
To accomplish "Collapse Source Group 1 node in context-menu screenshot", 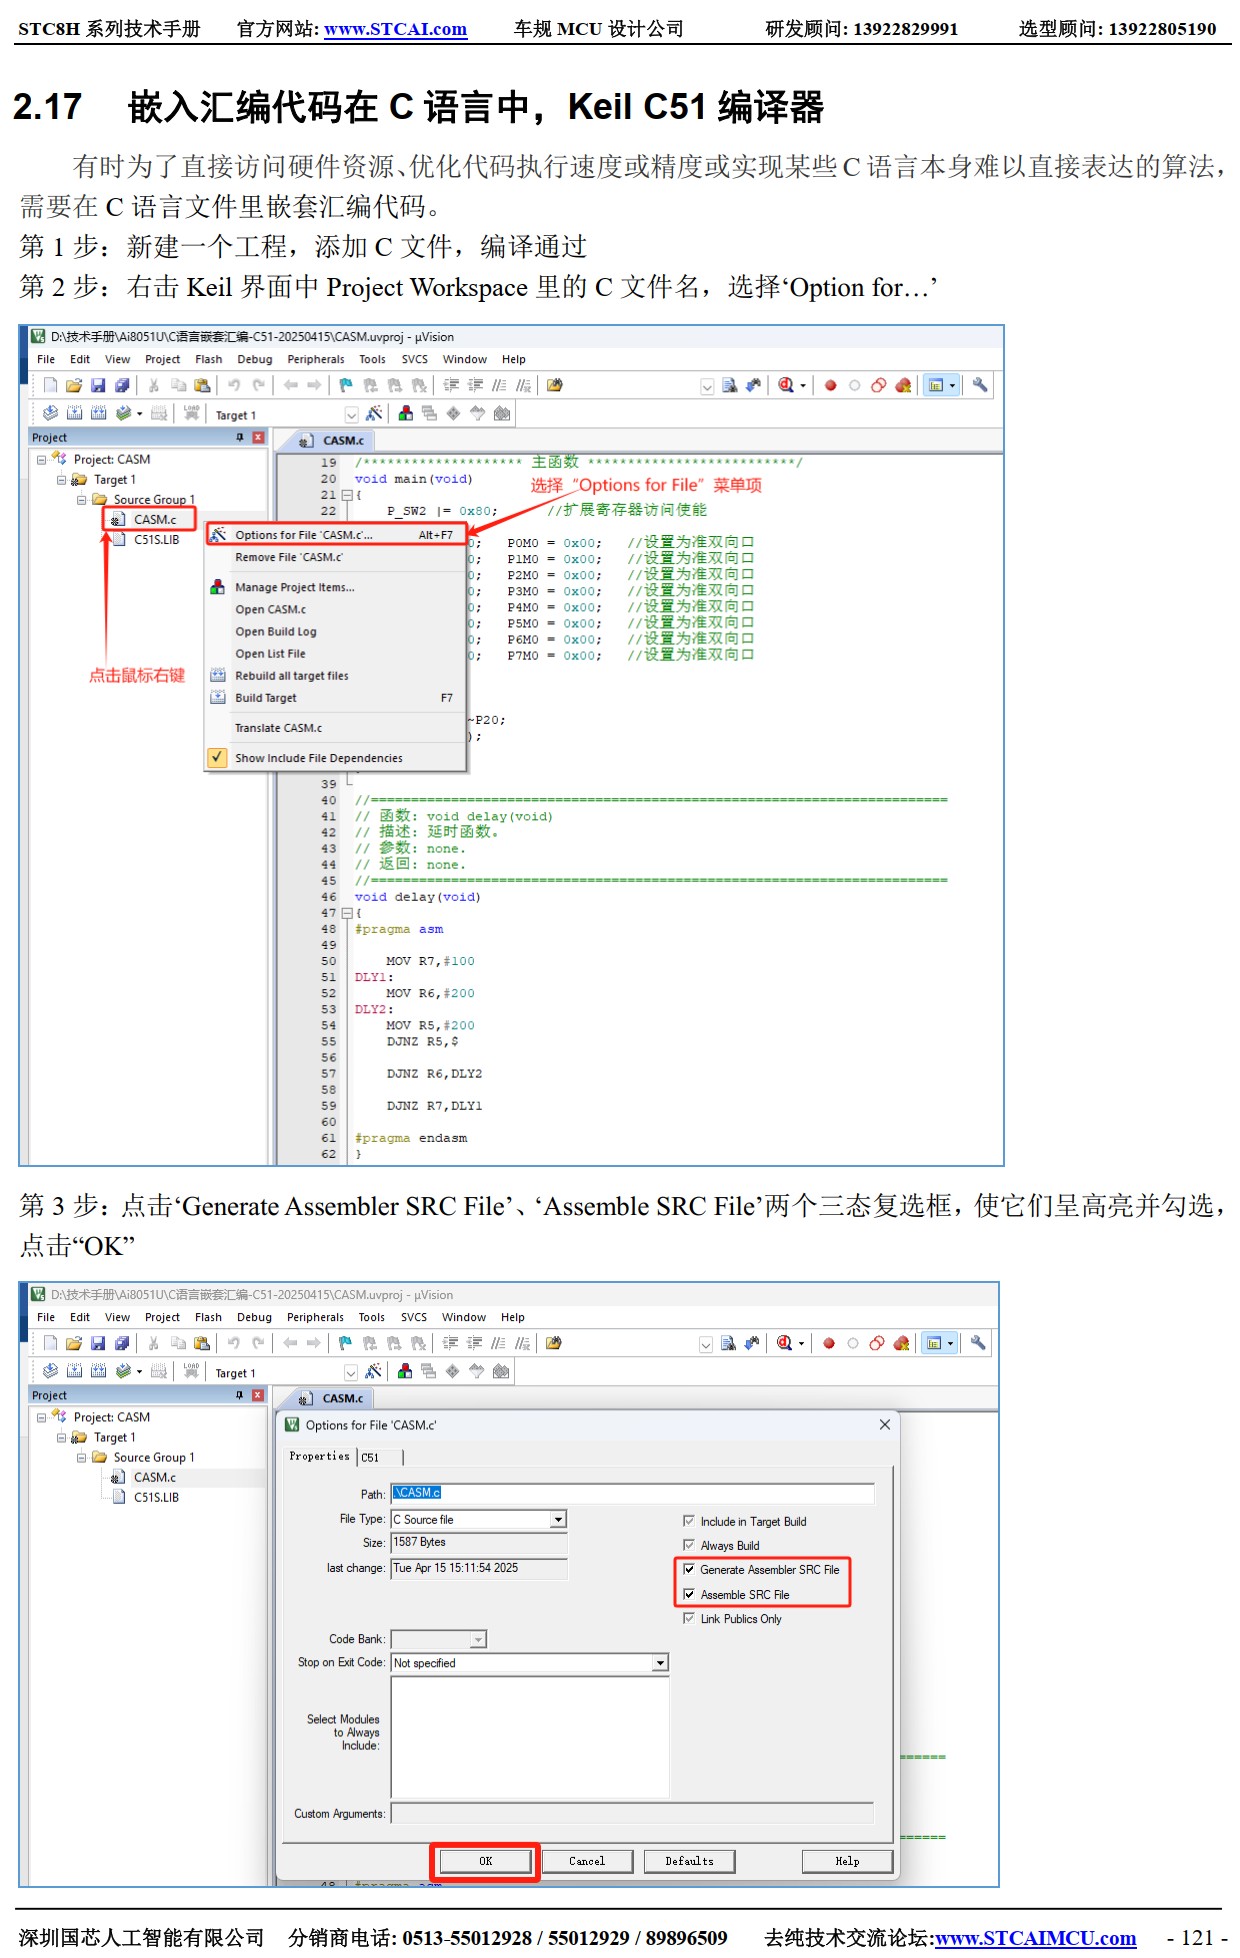I will (x=82, y=499).
